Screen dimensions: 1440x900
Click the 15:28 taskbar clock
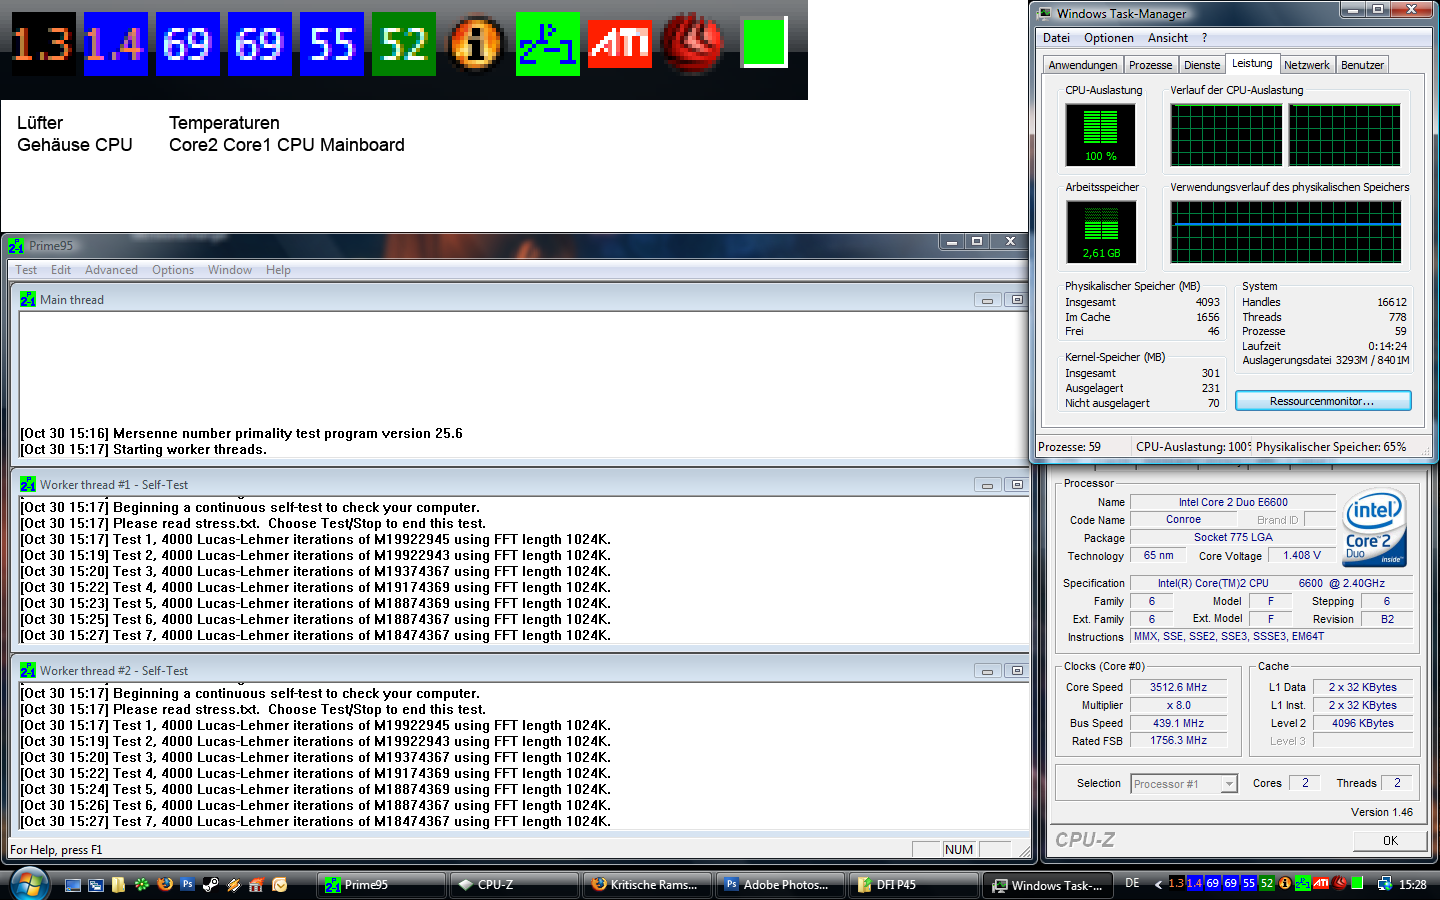click(1413, 884)
